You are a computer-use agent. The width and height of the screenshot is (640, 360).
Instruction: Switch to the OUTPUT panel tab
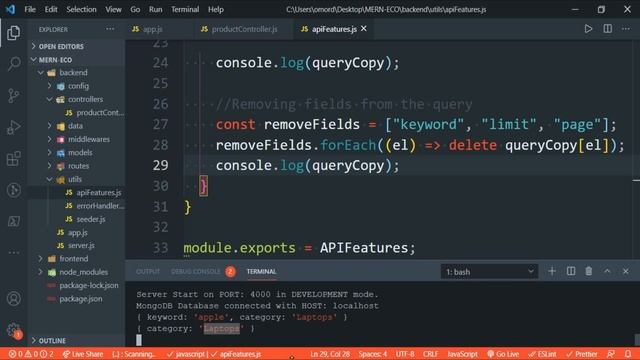(x=148, y=271)
